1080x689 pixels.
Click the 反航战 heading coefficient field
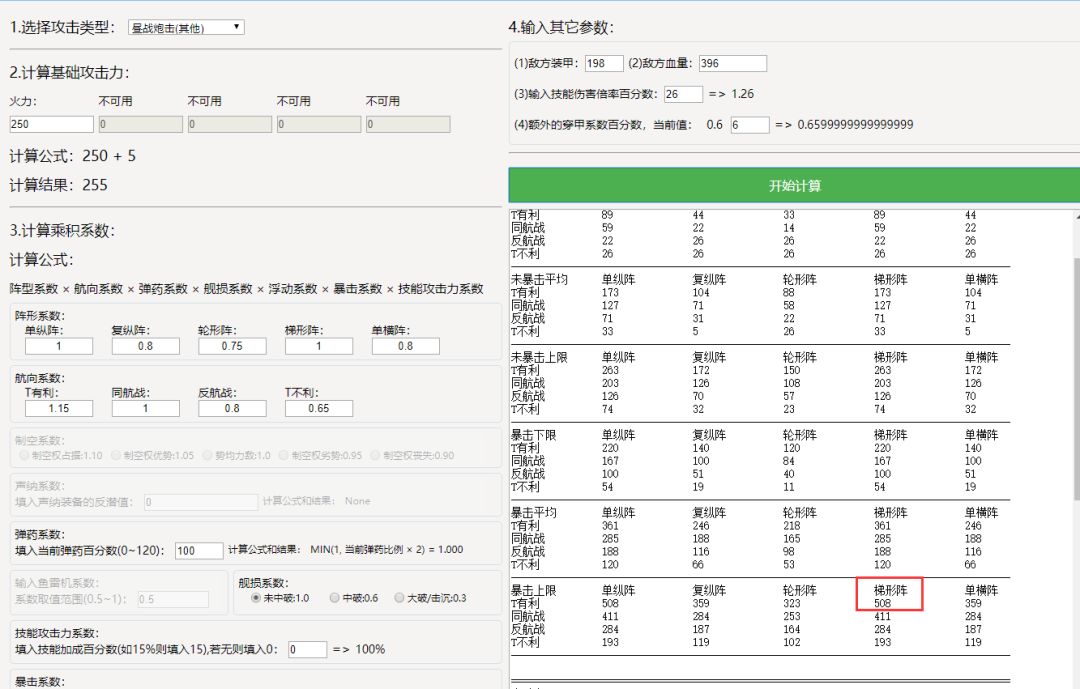[x=232, y=409]
